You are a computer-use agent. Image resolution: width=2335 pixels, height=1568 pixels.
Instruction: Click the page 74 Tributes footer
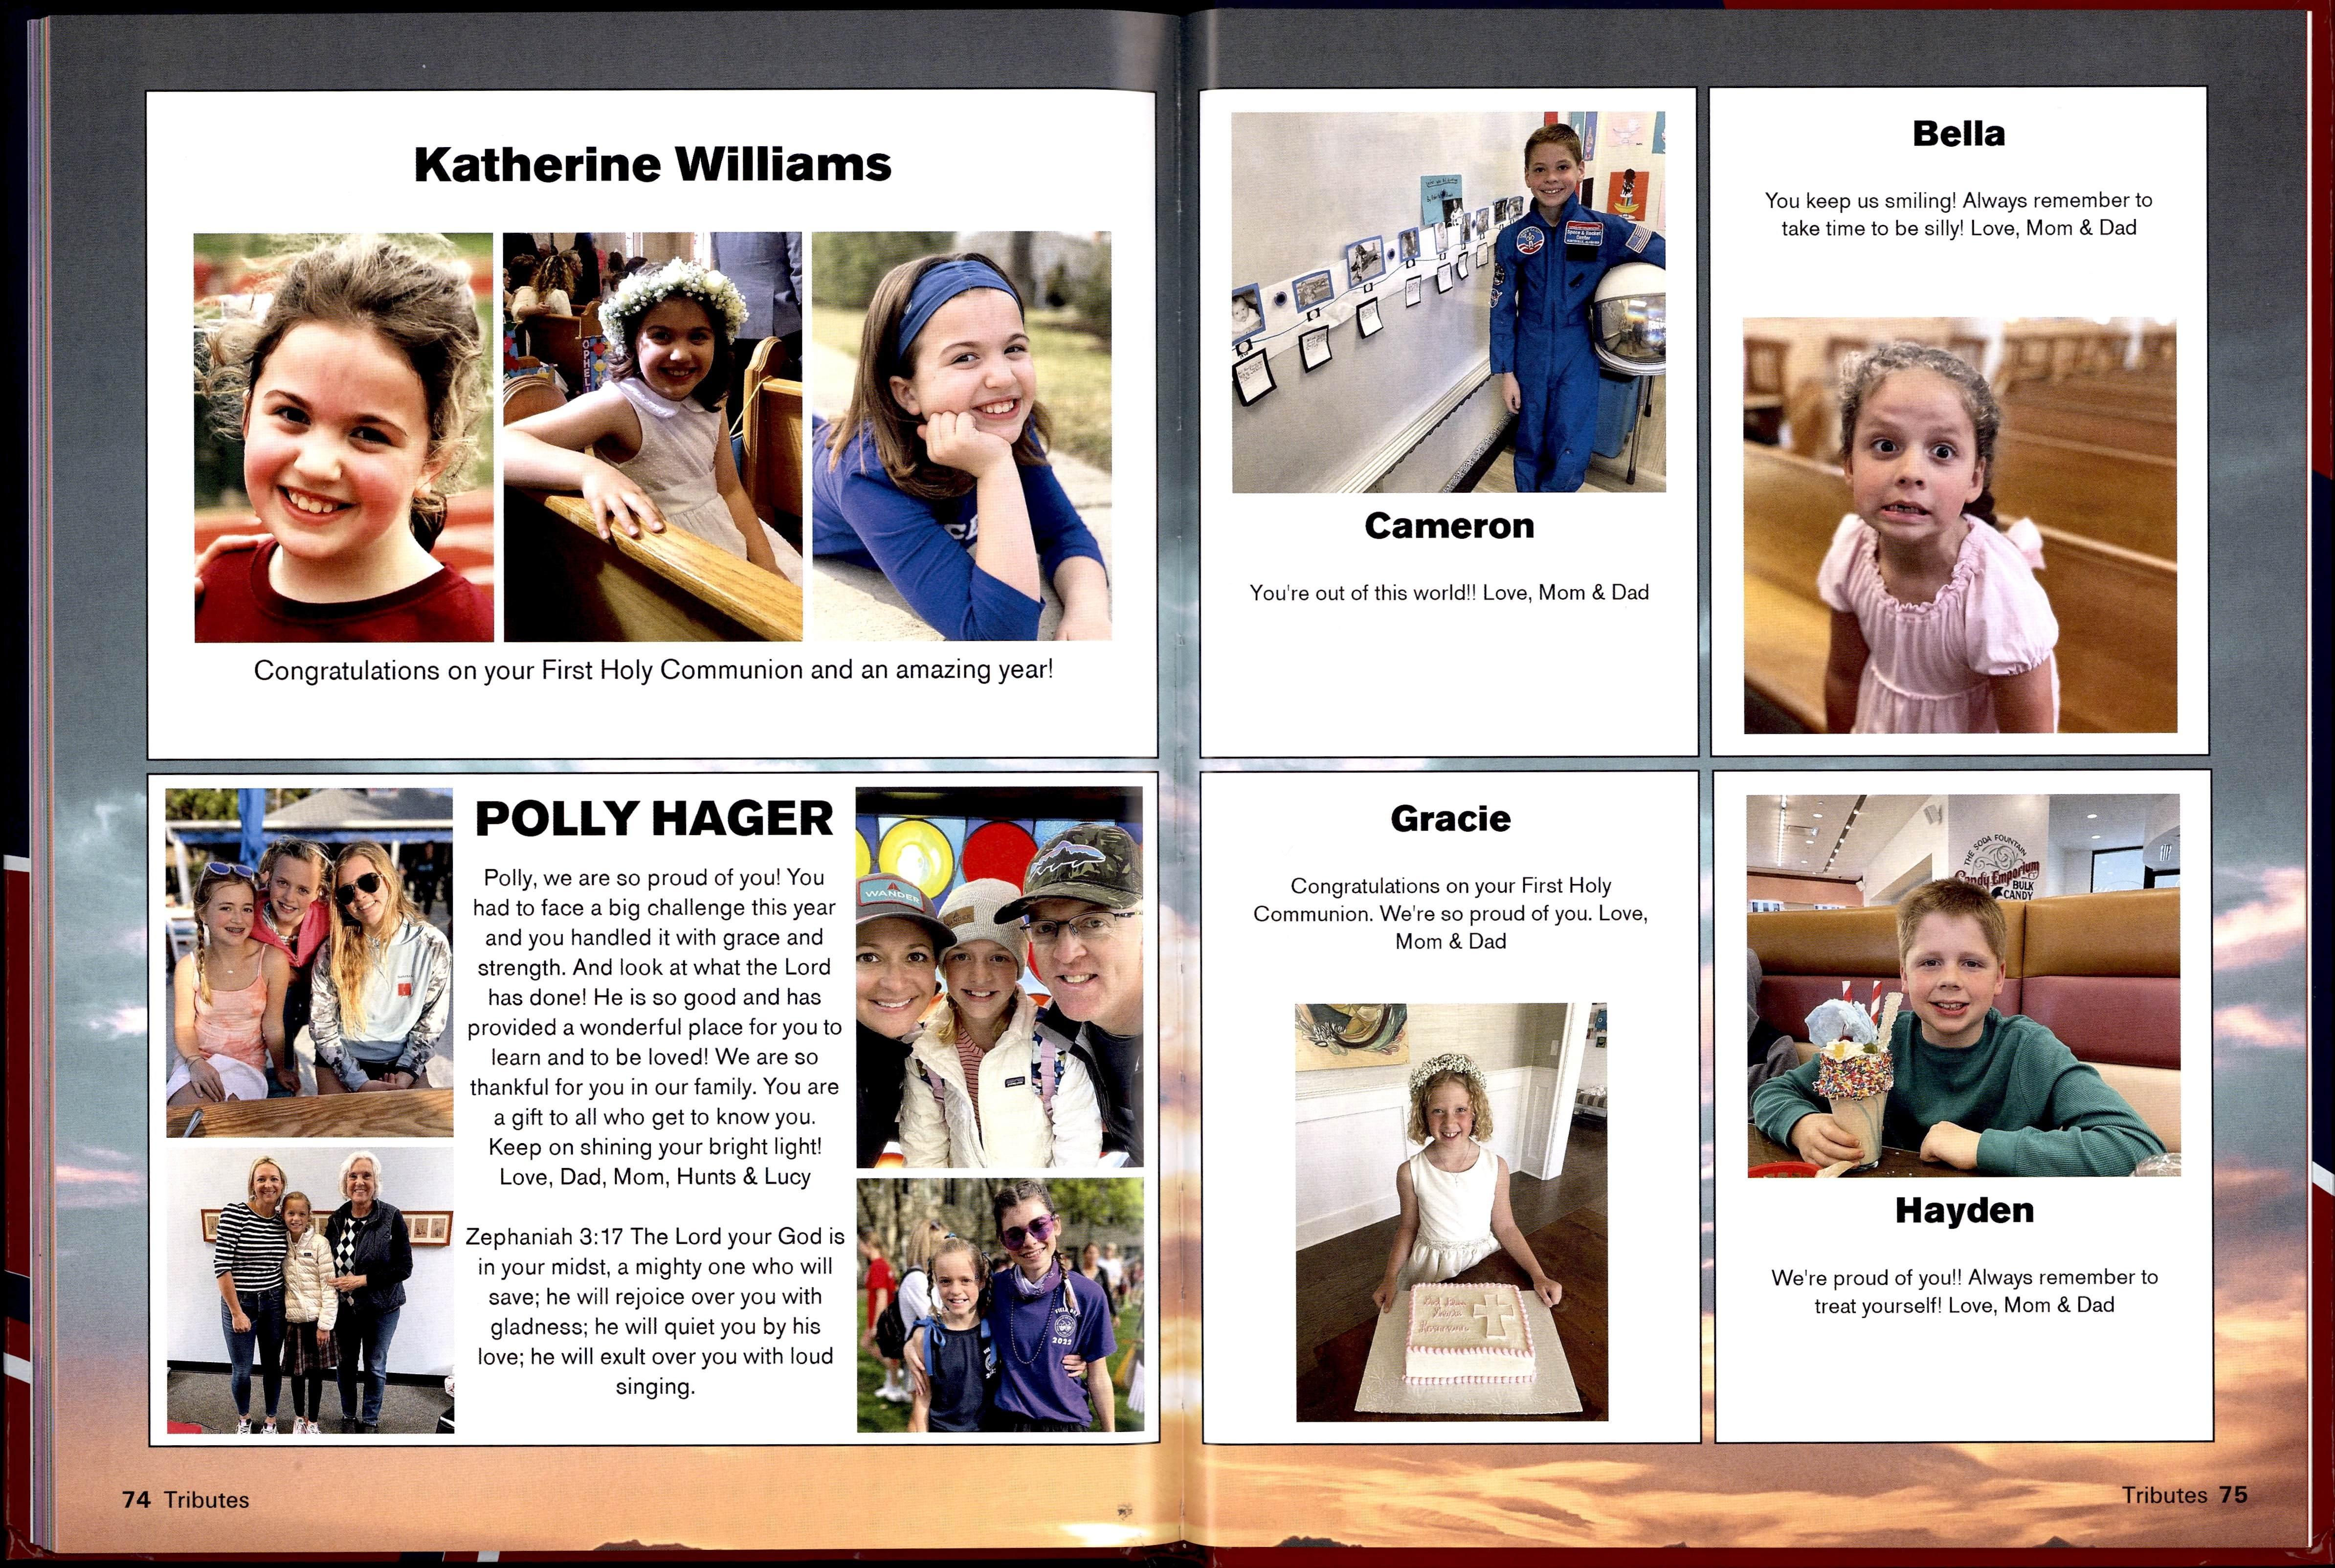(x=186, y=1500)
